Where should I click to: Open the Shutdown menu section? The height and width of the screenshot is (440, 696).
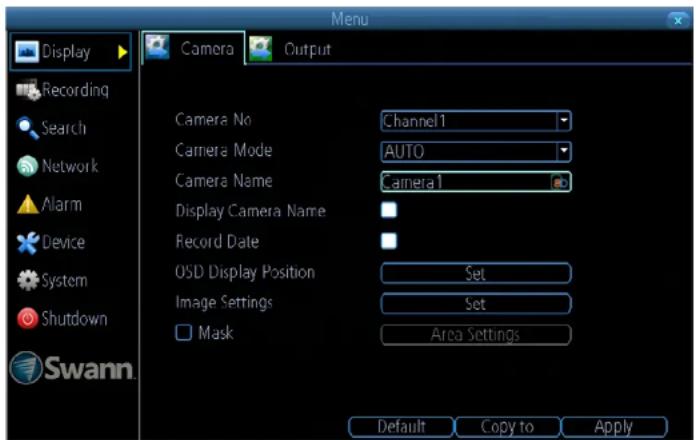62,319
